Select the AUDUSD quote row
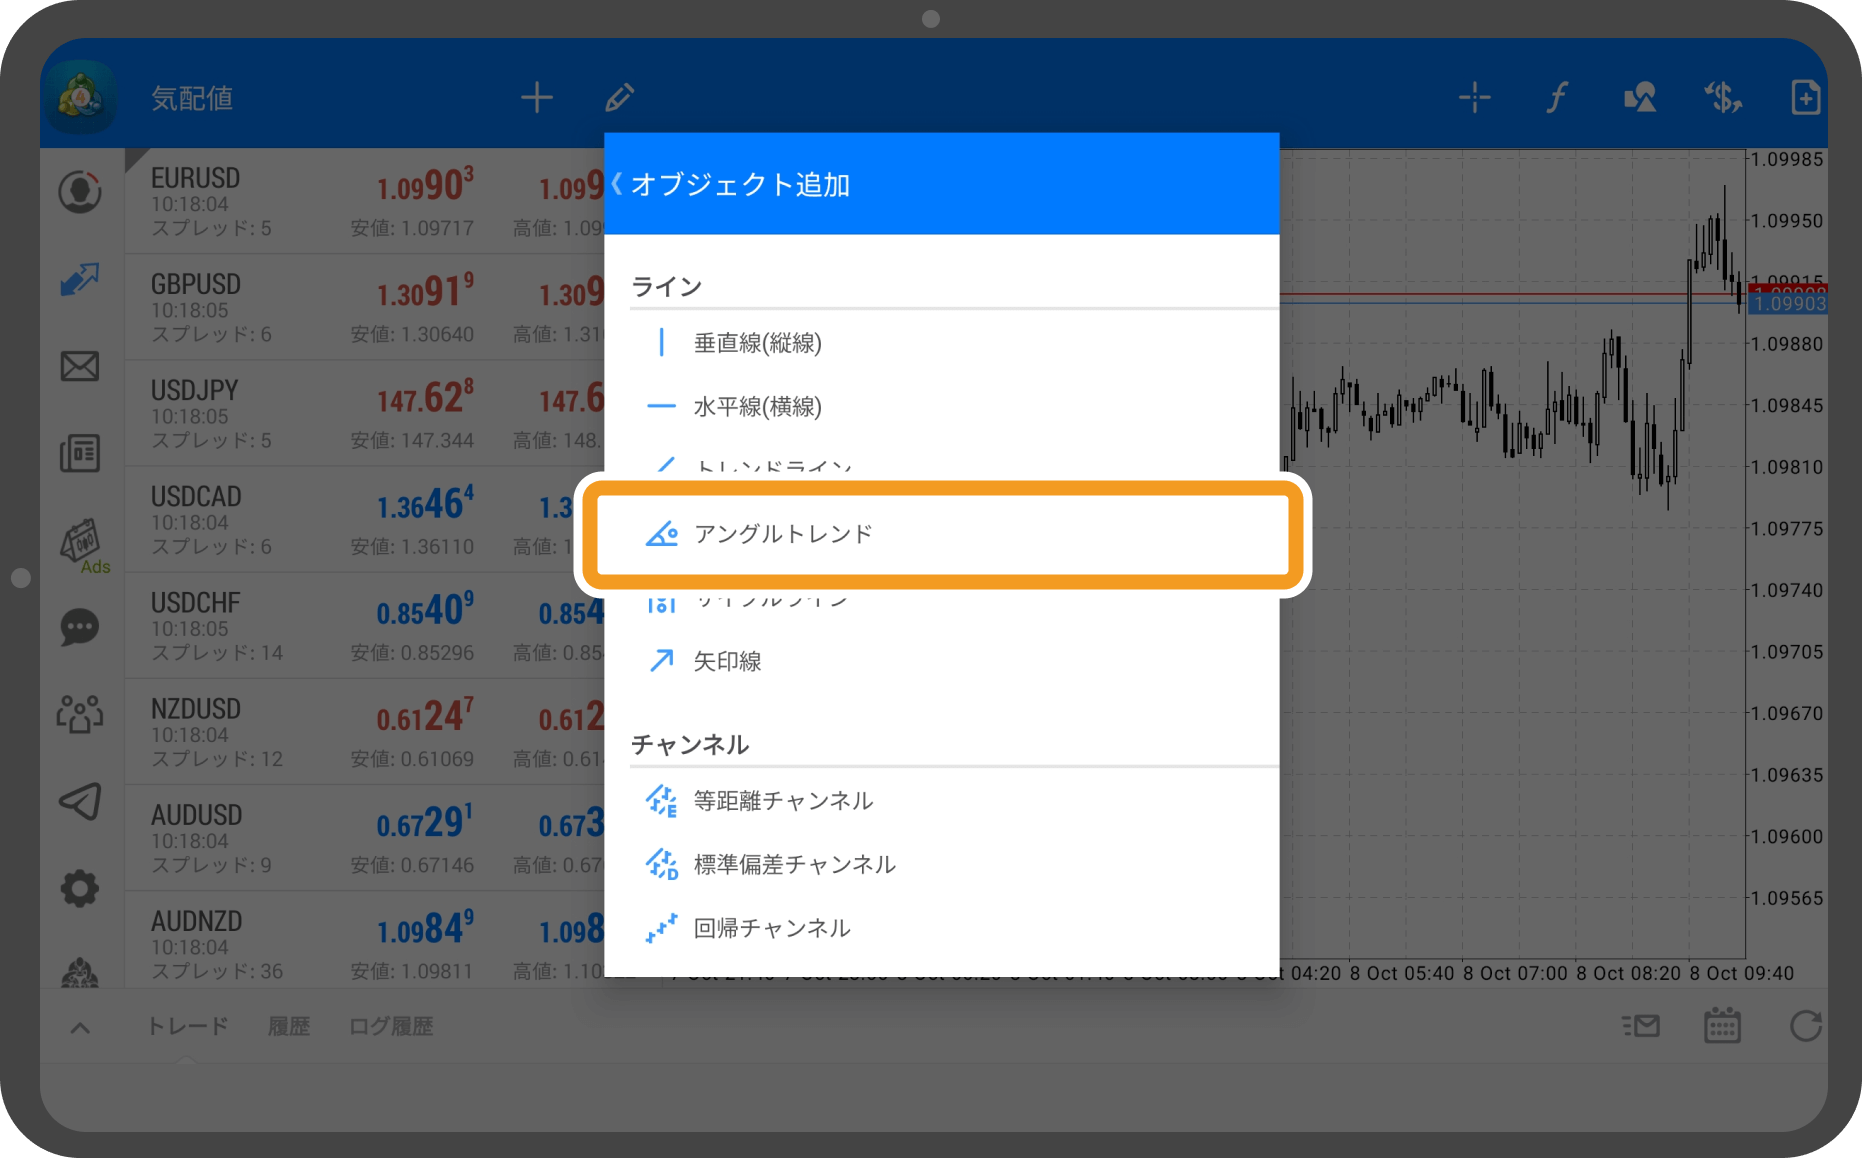Screen dimensions: 1862x1158 click(x=364, y=838)
